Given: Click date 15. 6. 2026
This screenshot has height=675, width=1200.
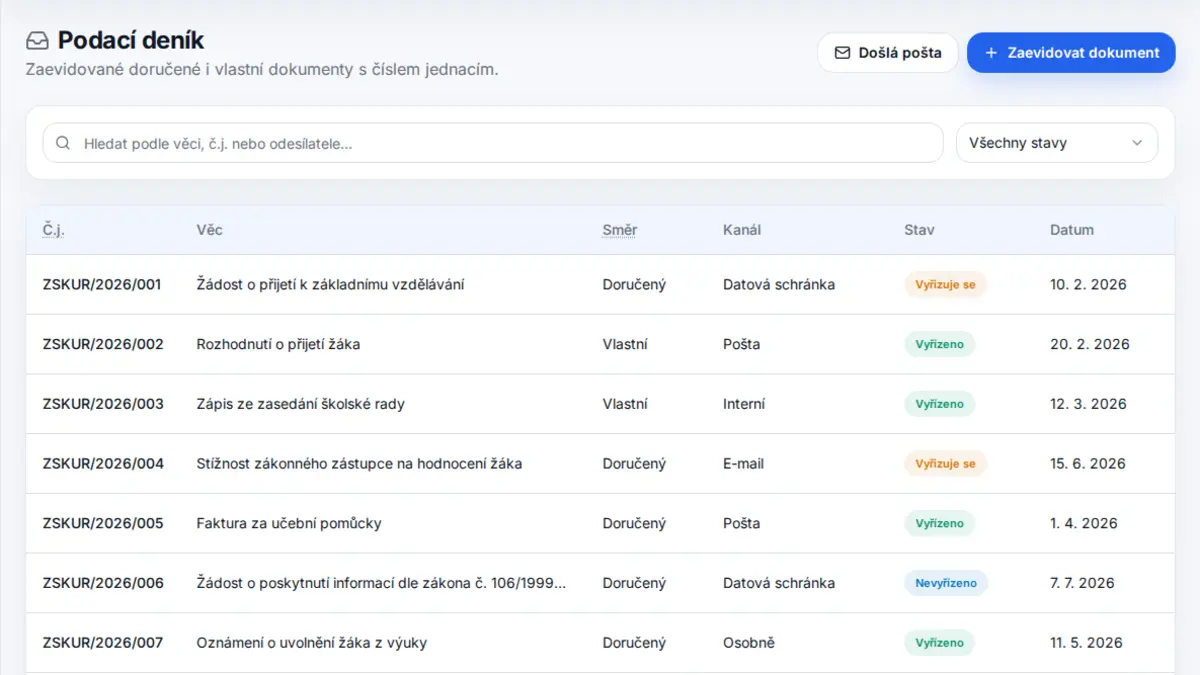Looking at the screenshot, I should tap(1088, 463).
